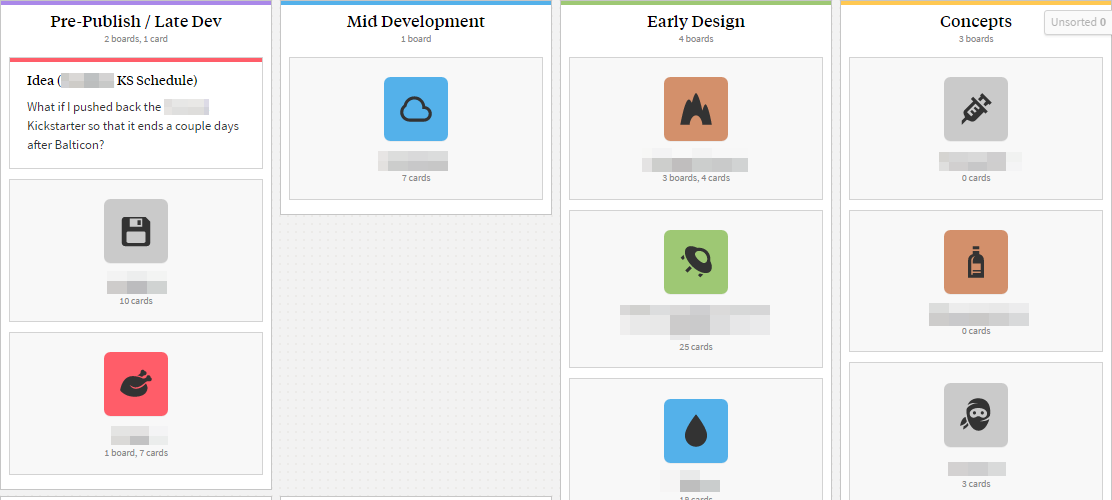Image resolution: width=1112 pixels, height=500 pixels.
Task: Click the '25 cards' label
Action: [696, 347]
